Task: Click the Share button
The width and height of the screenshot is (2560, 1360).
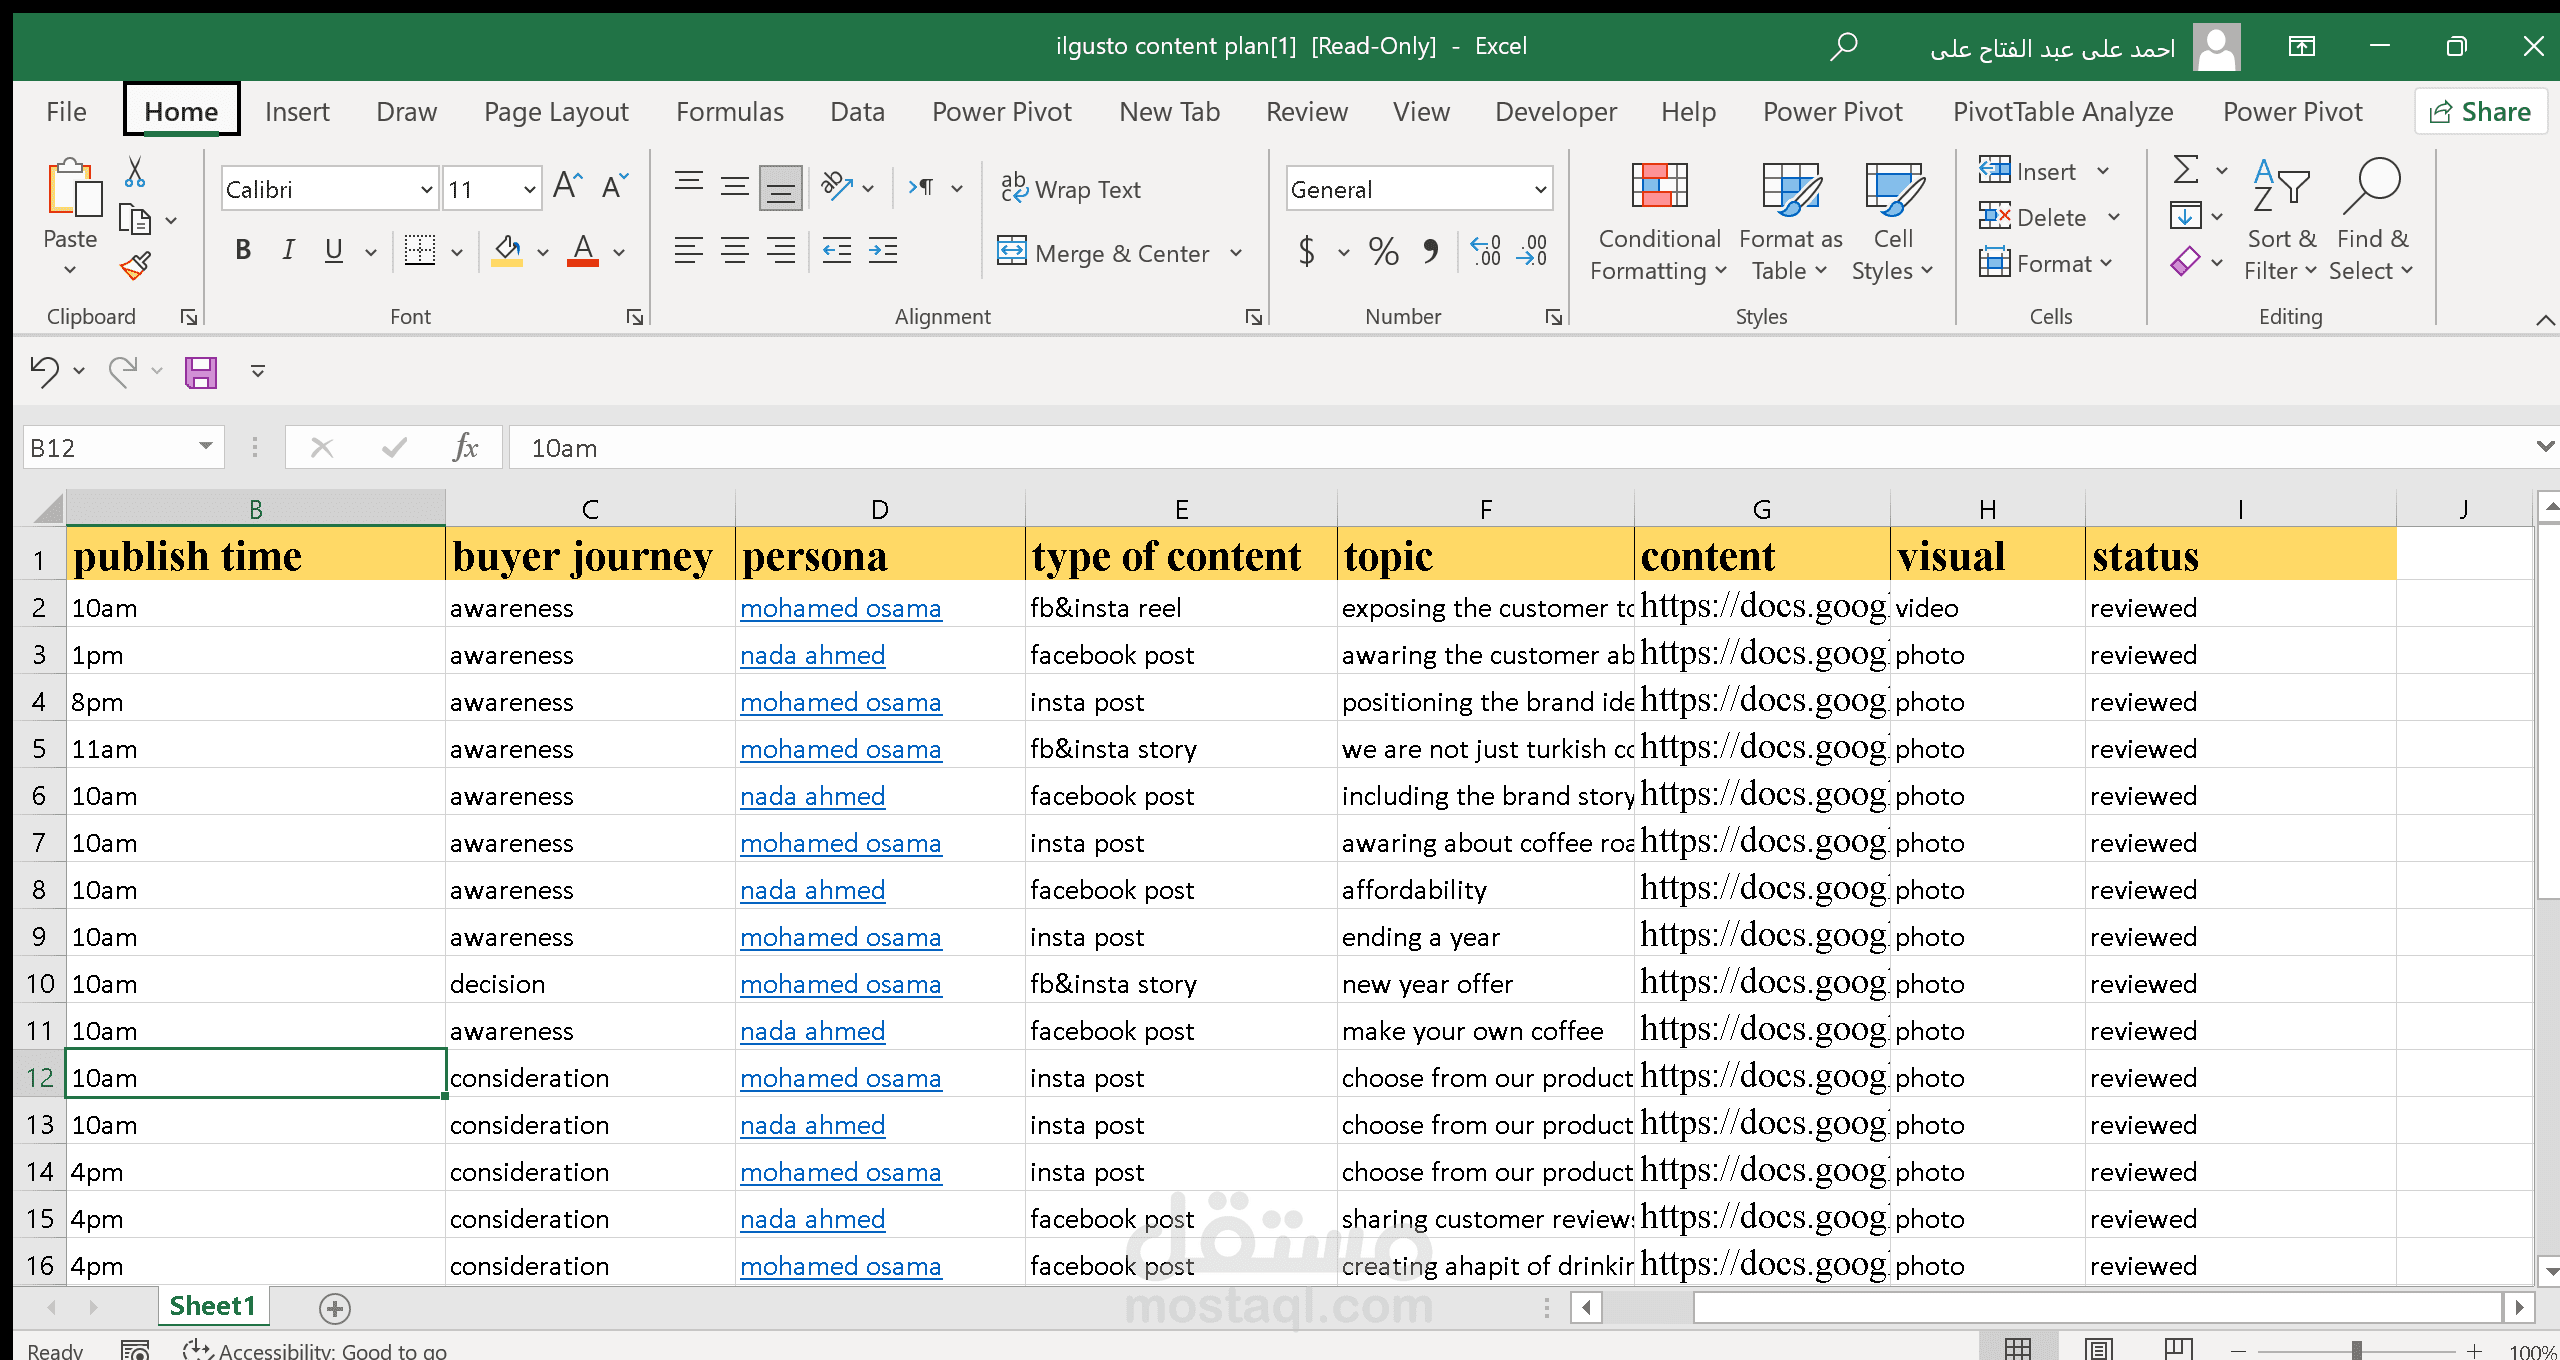Action: 2481,112
